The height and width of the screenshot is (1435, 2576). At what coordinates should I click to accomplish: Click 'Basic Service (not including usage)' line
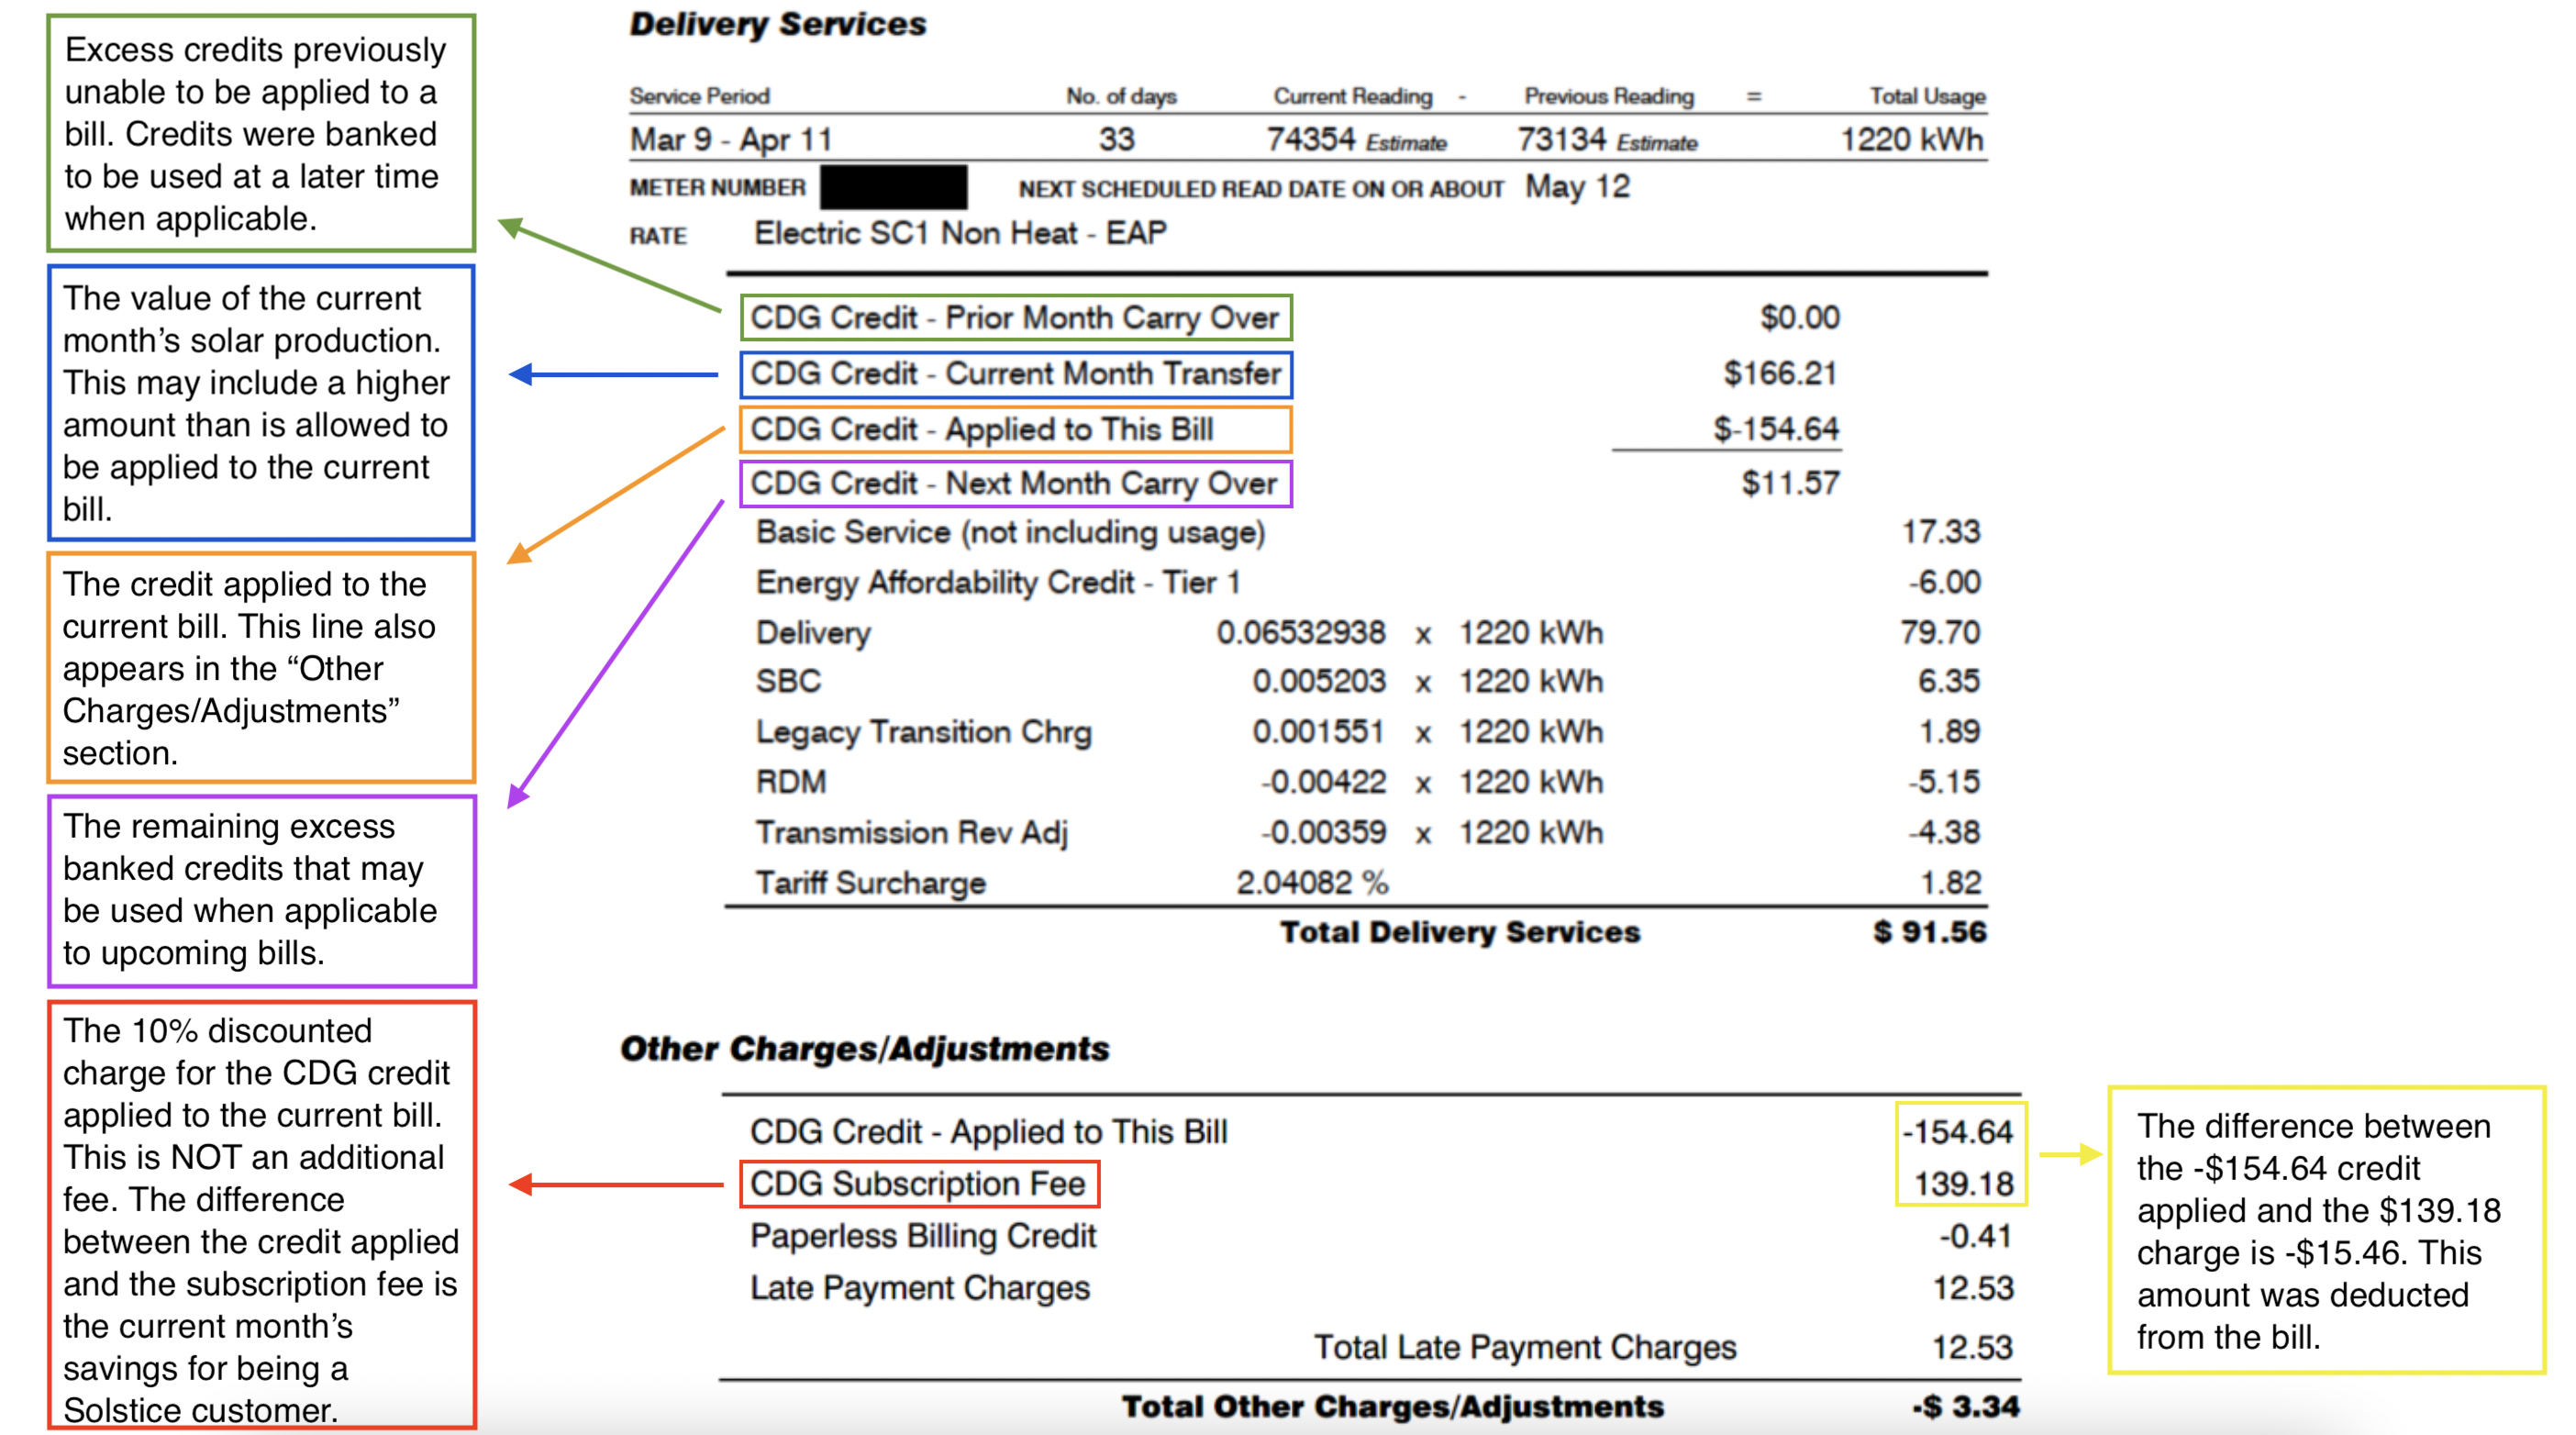(x=1010, y=532)
